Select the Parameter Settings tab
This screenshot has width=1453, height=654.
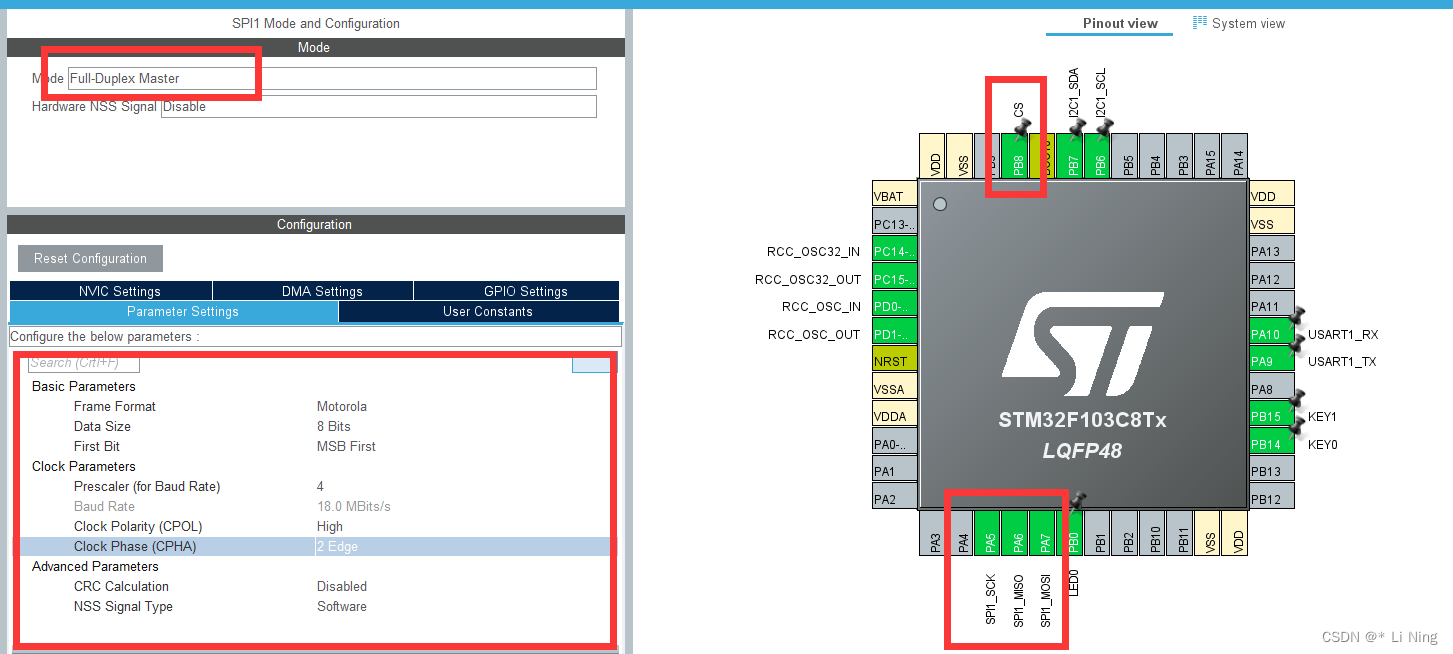(x=174, y=312)
